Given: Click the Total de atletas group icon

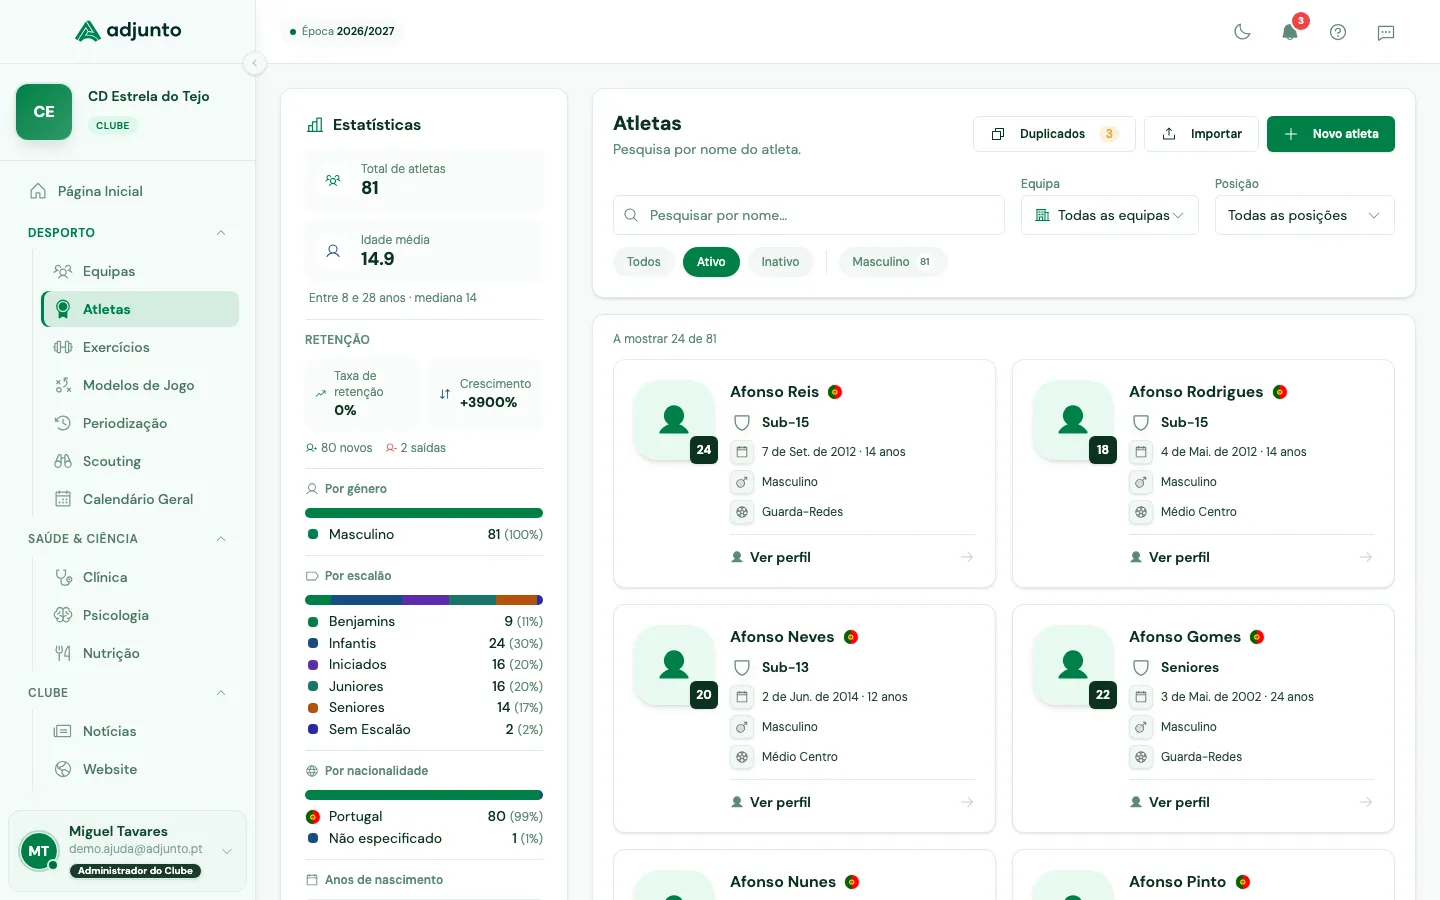Looking at the screenshot, I should 333,180.
